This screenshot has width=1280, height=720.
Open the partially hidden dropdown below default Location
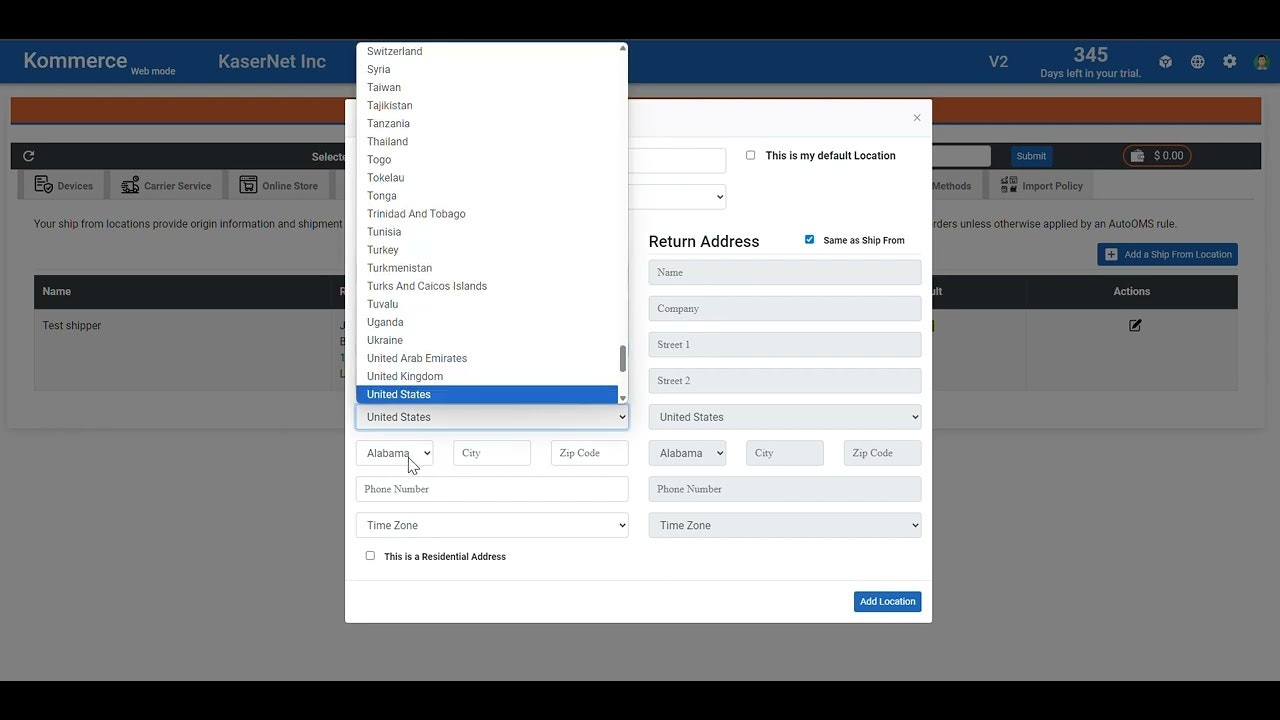678,197
